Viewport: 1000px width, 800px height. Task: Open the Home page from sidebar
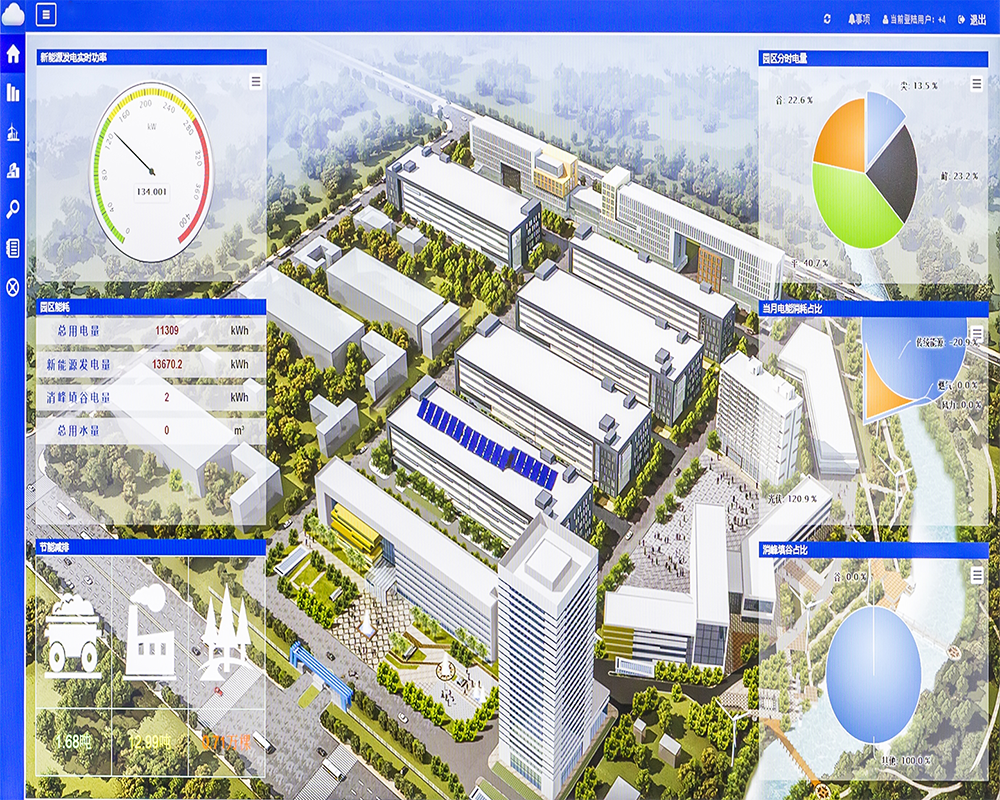13,54
